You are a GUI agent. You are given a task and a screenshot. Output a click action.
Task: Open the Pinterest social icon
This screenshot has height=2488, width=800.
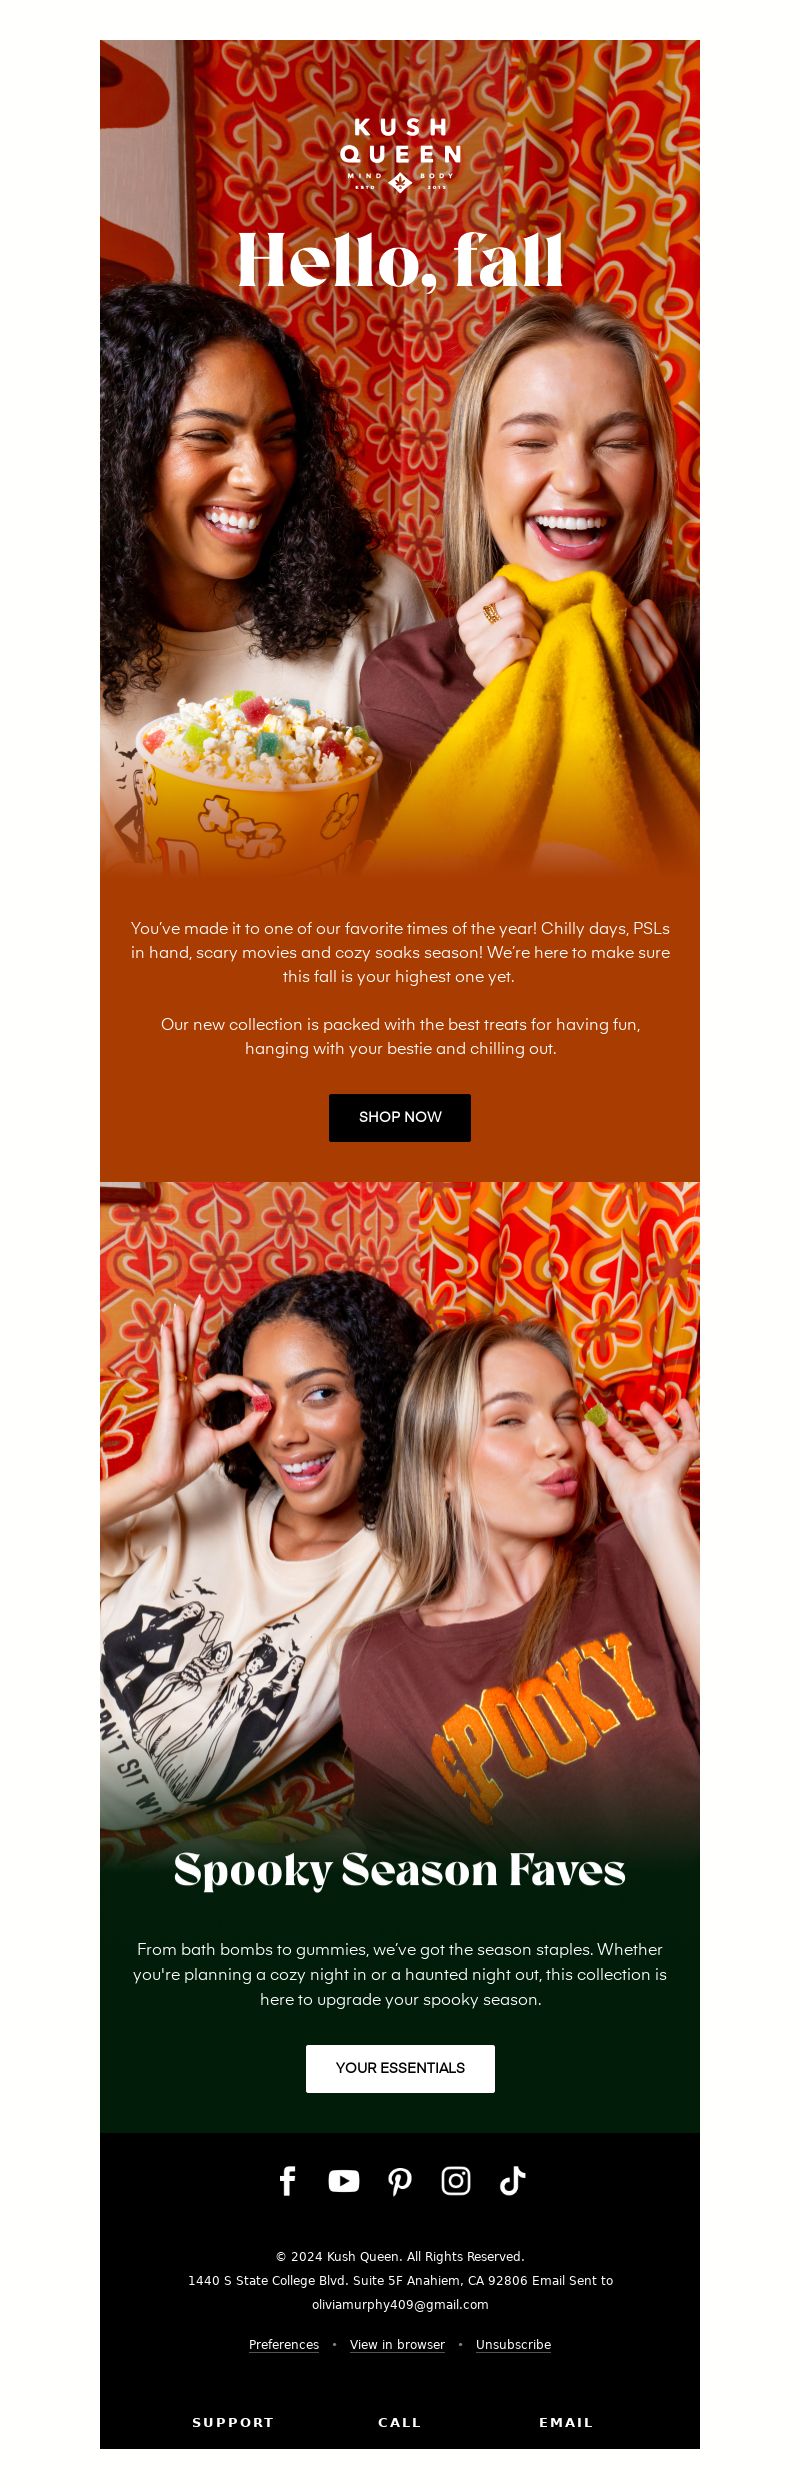point(400,2182)
